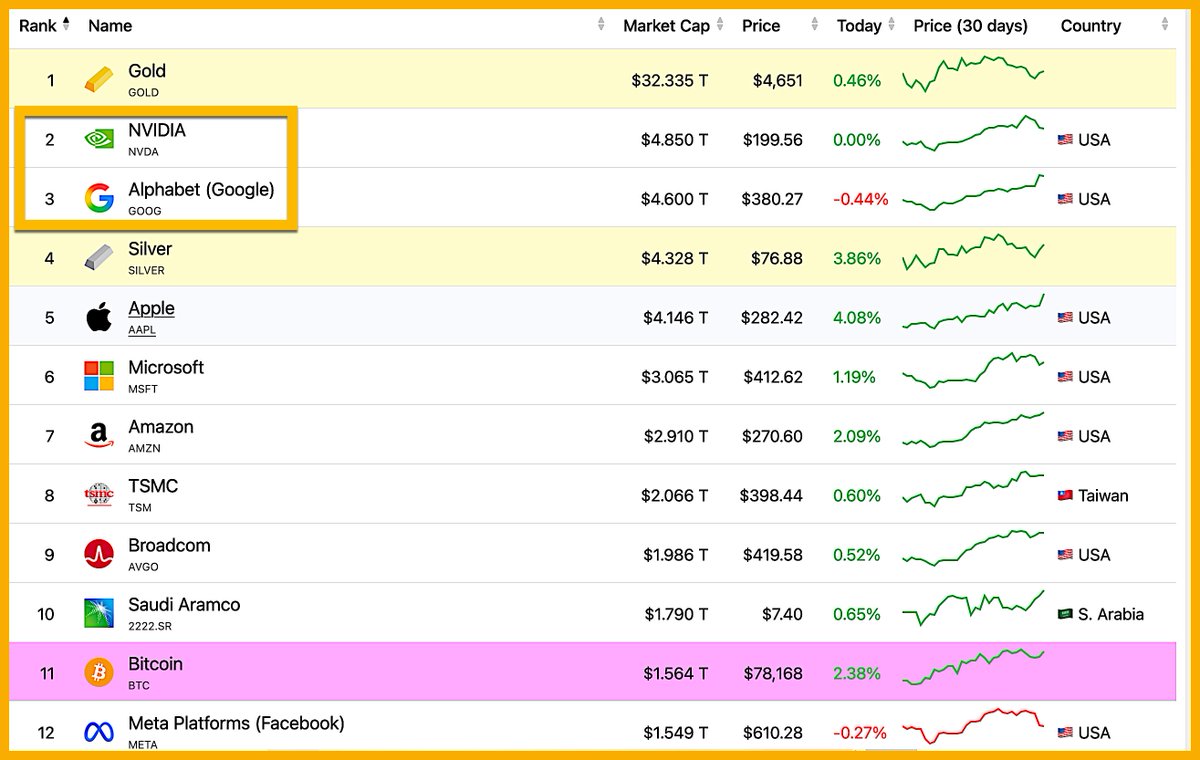Screen dimensions: 1200x760
Task: Click the Bitcoin orange coin icon
Action: tap(99, 672)
